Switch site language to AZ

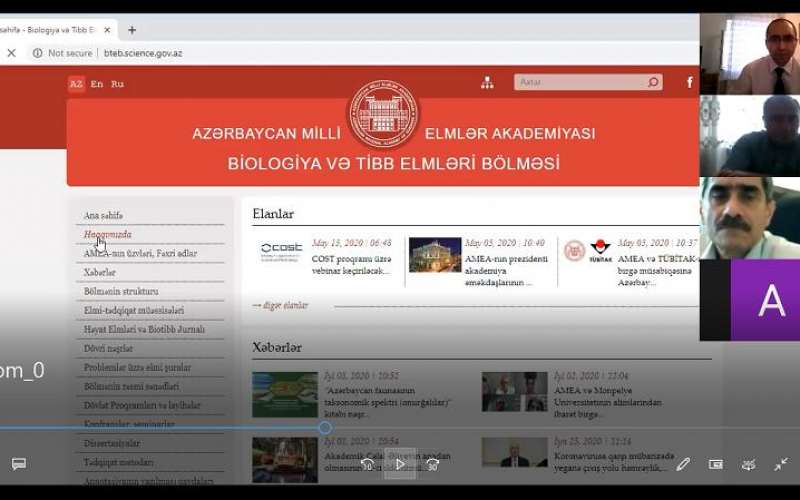(x=76, y=84)
